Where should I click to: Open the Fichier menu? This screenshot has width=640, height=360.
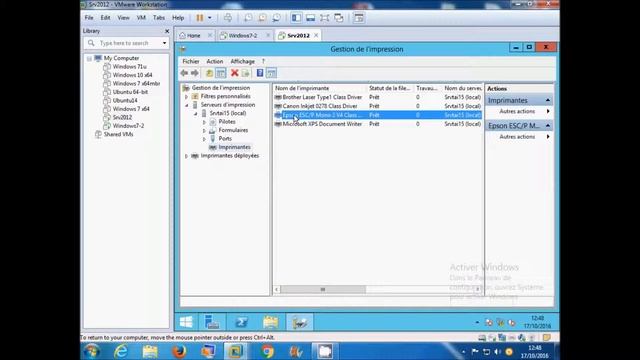tap(191, 61)
